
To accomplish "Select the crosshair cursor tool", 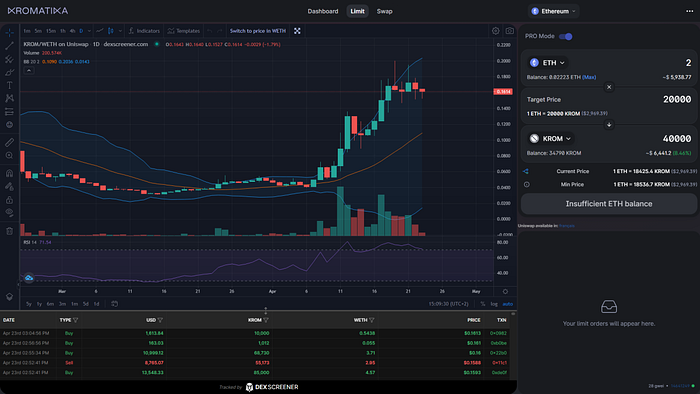I will pyautogui.click(x=9, y=33).
